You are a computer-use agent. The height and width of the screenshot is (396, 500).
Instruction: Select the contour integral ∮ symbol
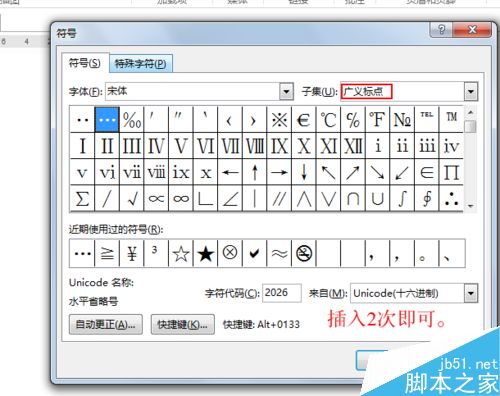427,199
